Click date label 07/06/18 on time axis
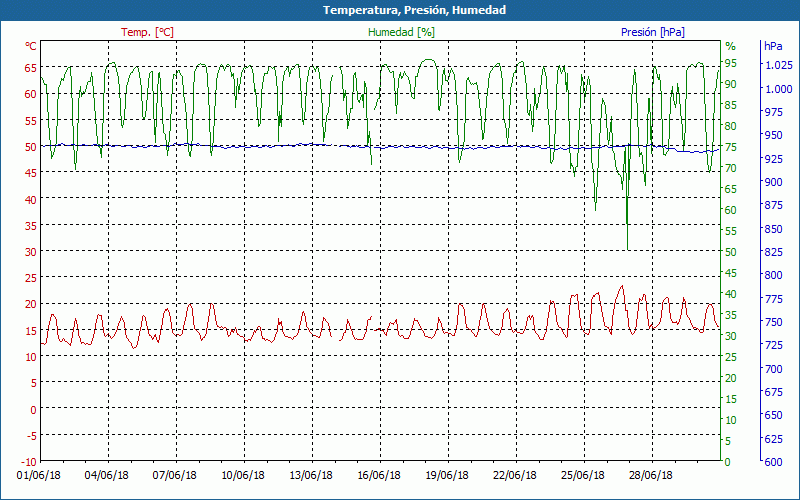 pos(174,476)
